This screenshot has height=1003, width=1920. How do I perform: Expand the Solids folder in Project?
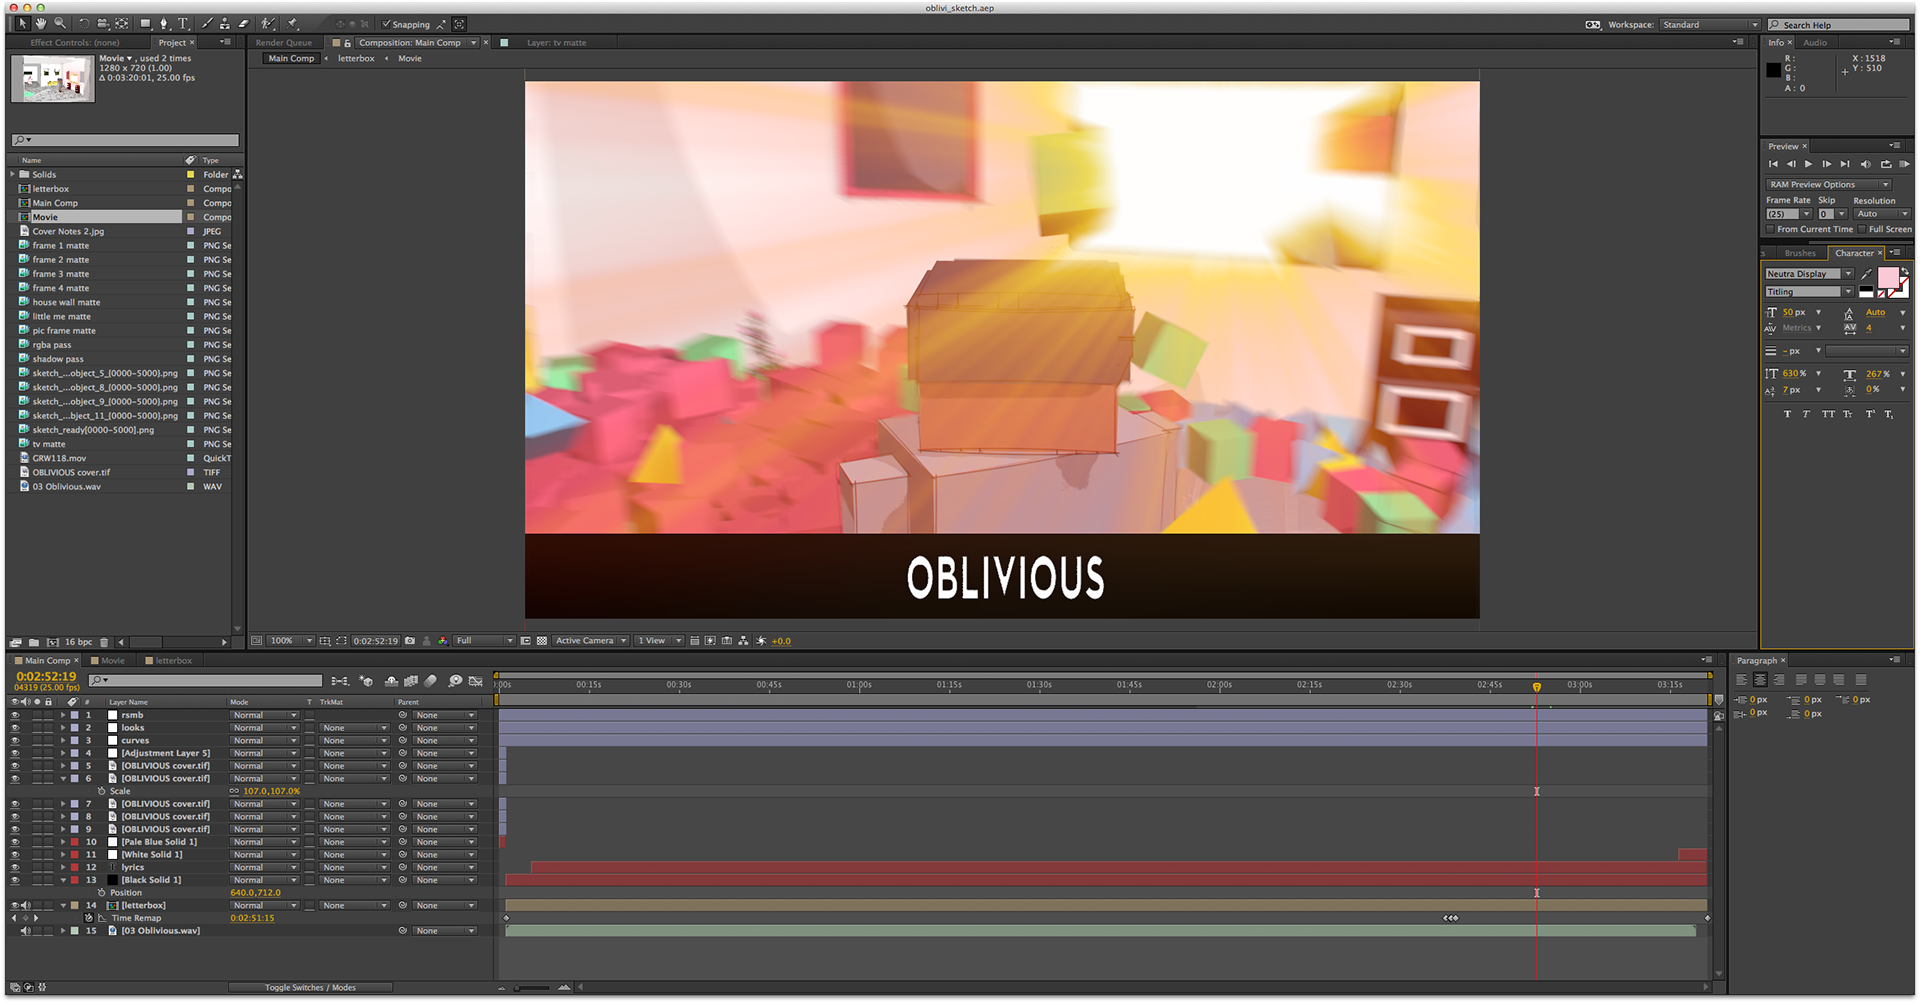pyautogui.click(x=13, y=174)
